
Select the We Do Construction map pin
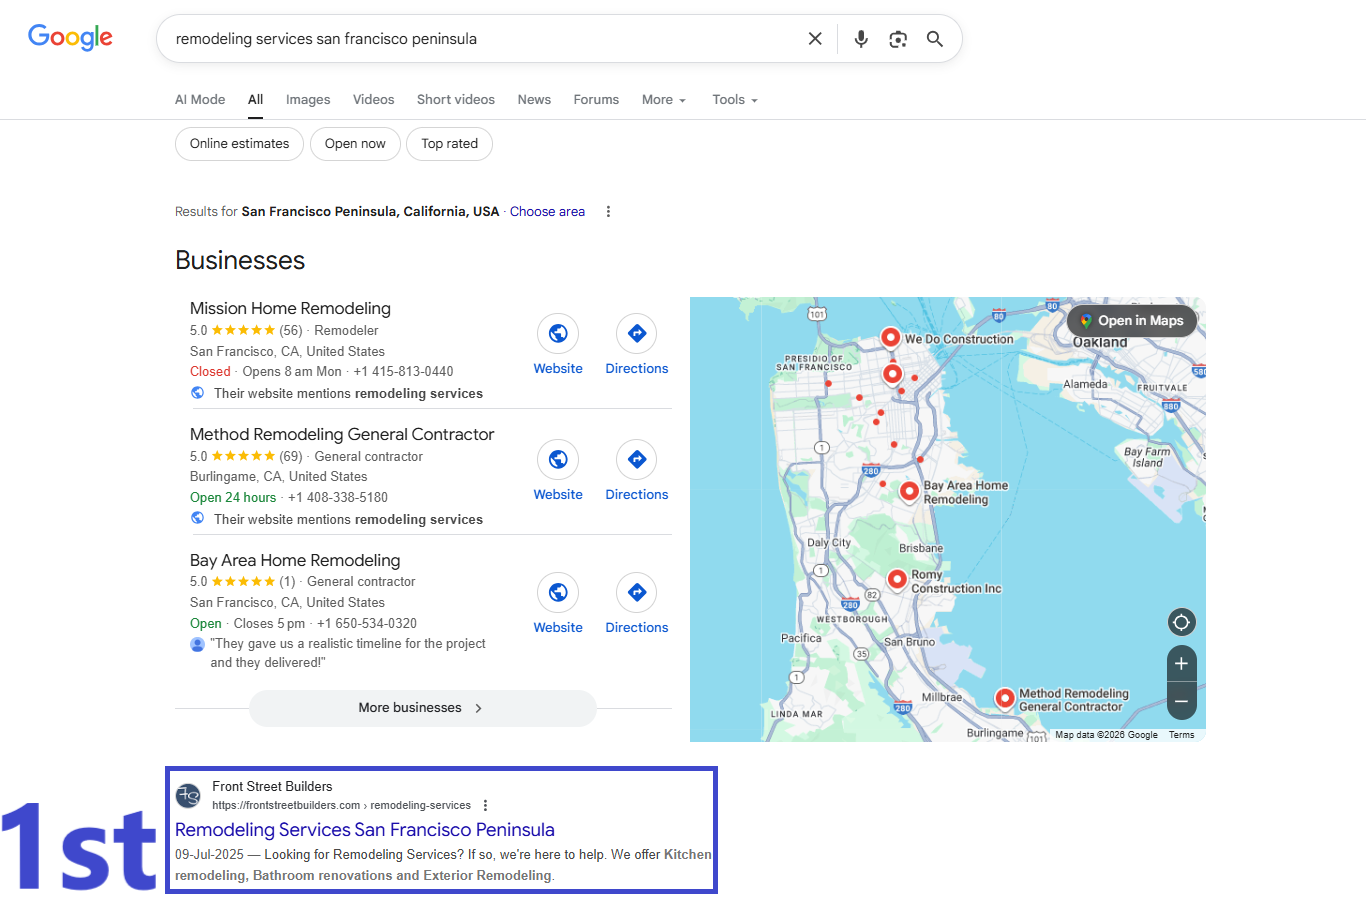pyautogui.click(x=890, y=338)
